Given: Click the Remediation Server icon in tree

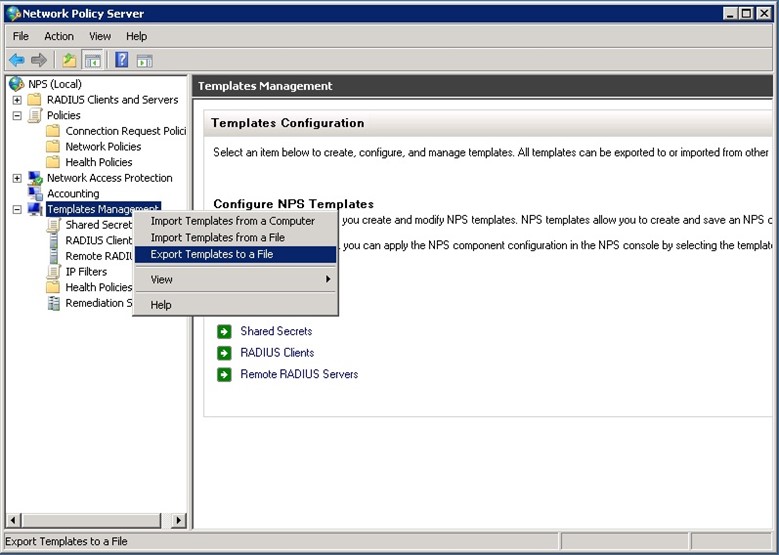Looking at the screenshot, I should point(54,303).
